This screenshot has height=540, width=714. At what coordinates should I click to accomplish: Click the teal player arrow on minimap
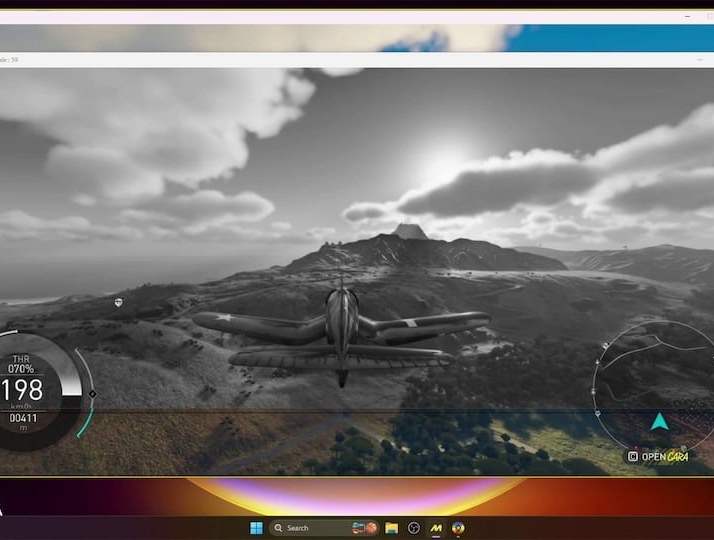tap(659, 422)
